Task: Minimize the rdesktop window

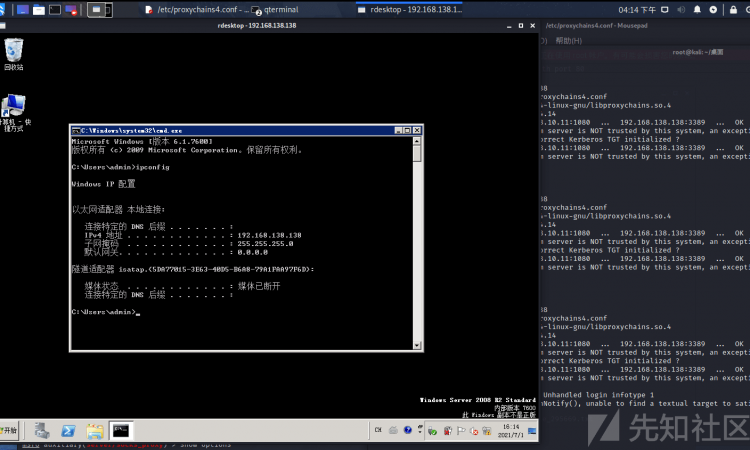Action: pos(509,26)
